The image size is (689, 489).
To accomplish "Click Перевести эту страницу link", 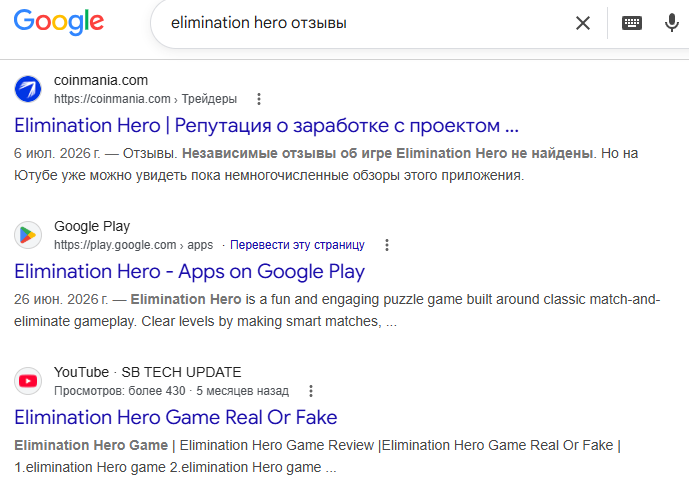I will pos(297,245).
